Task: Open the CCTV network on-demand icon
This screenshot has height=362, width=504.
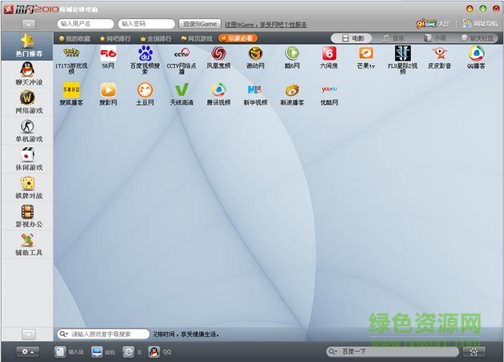Action: [182, 53]
